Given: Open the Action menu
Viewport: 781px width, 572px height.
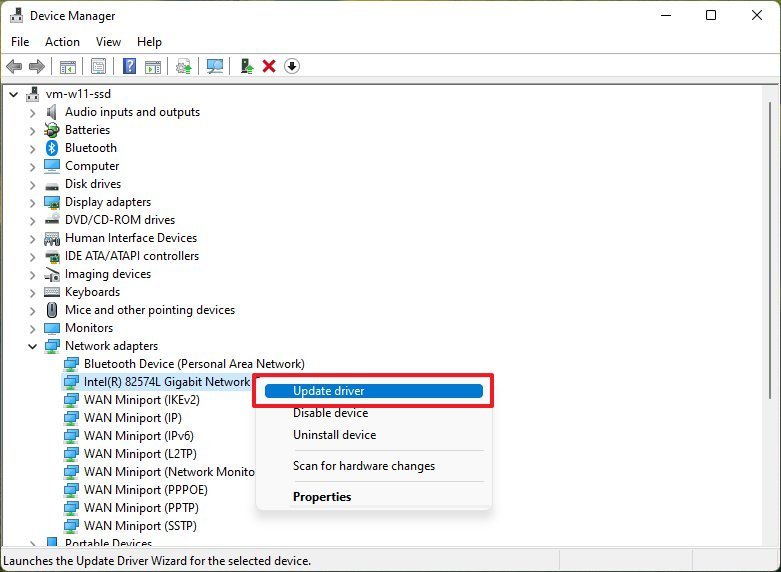Looking at the screenshot, I should click(x=62, y=42).
